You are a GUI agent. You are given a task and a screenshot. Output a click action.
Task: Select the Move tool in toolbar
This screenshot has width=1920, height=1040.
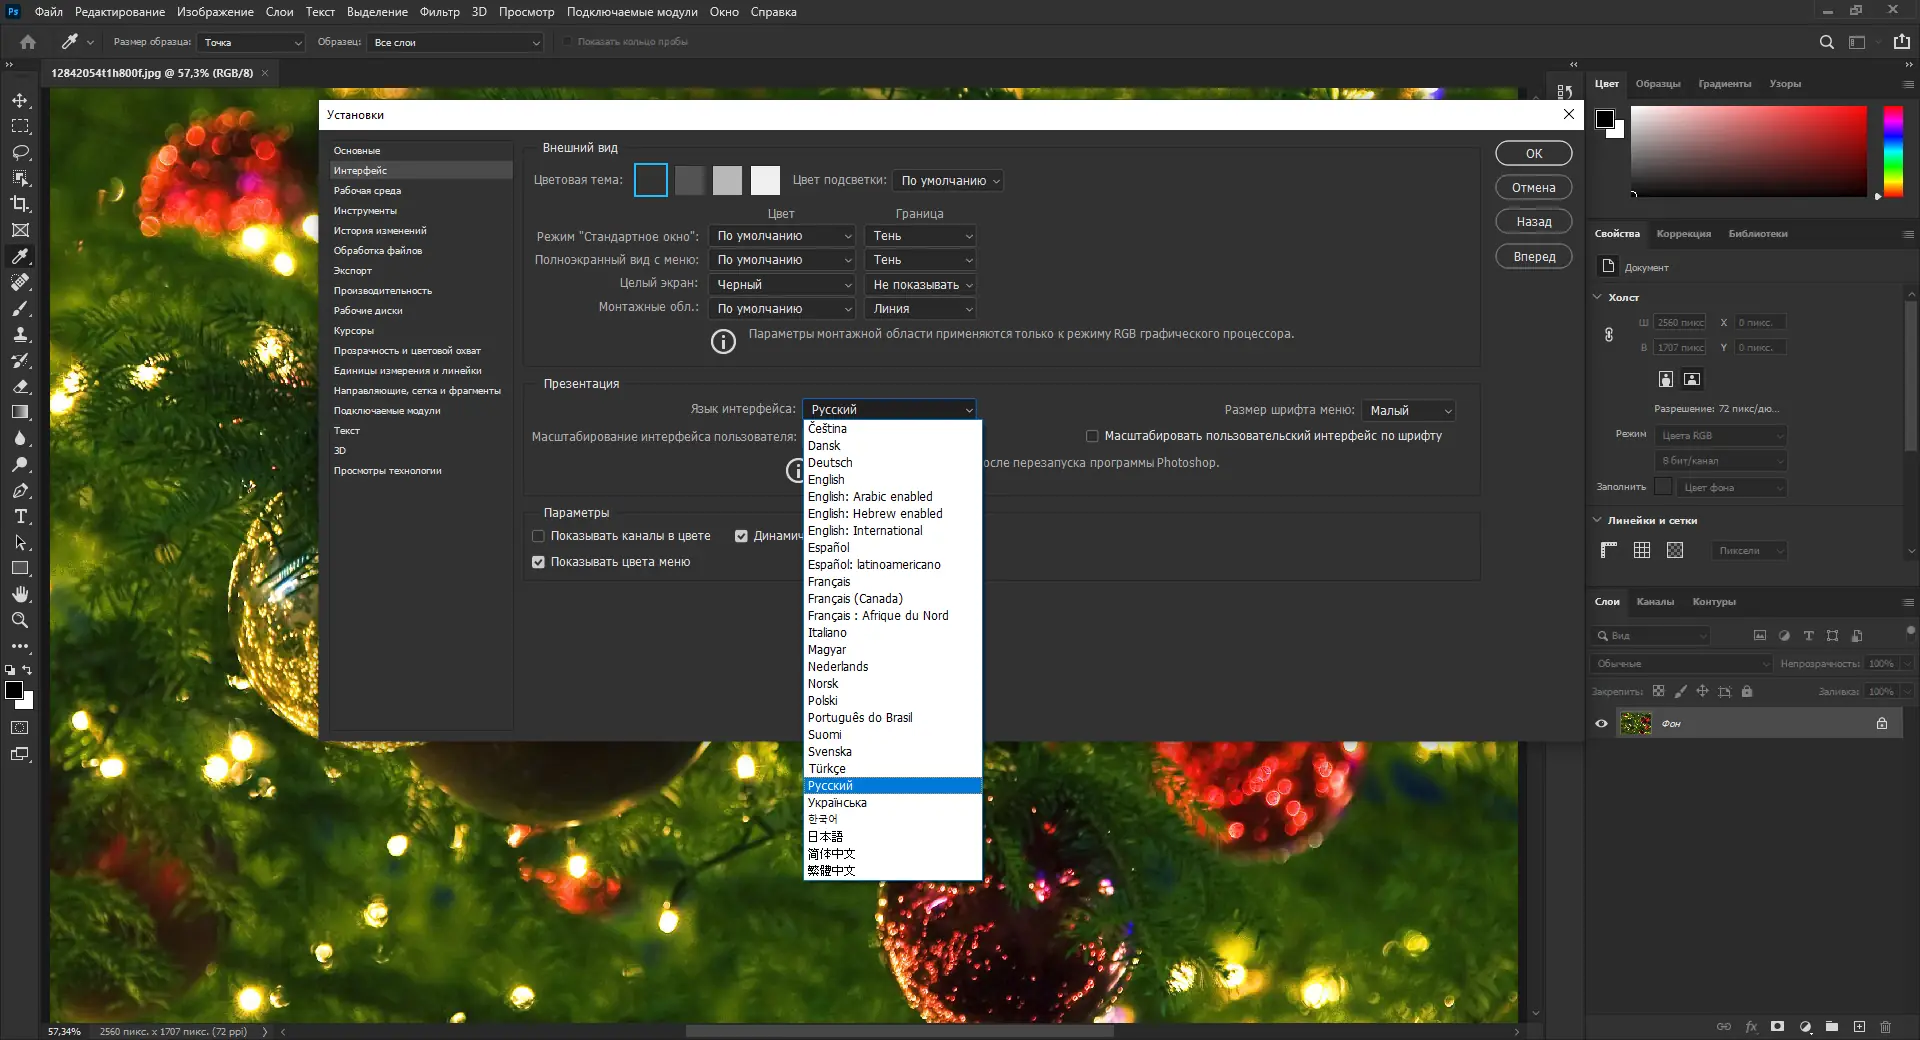point(20,101)
